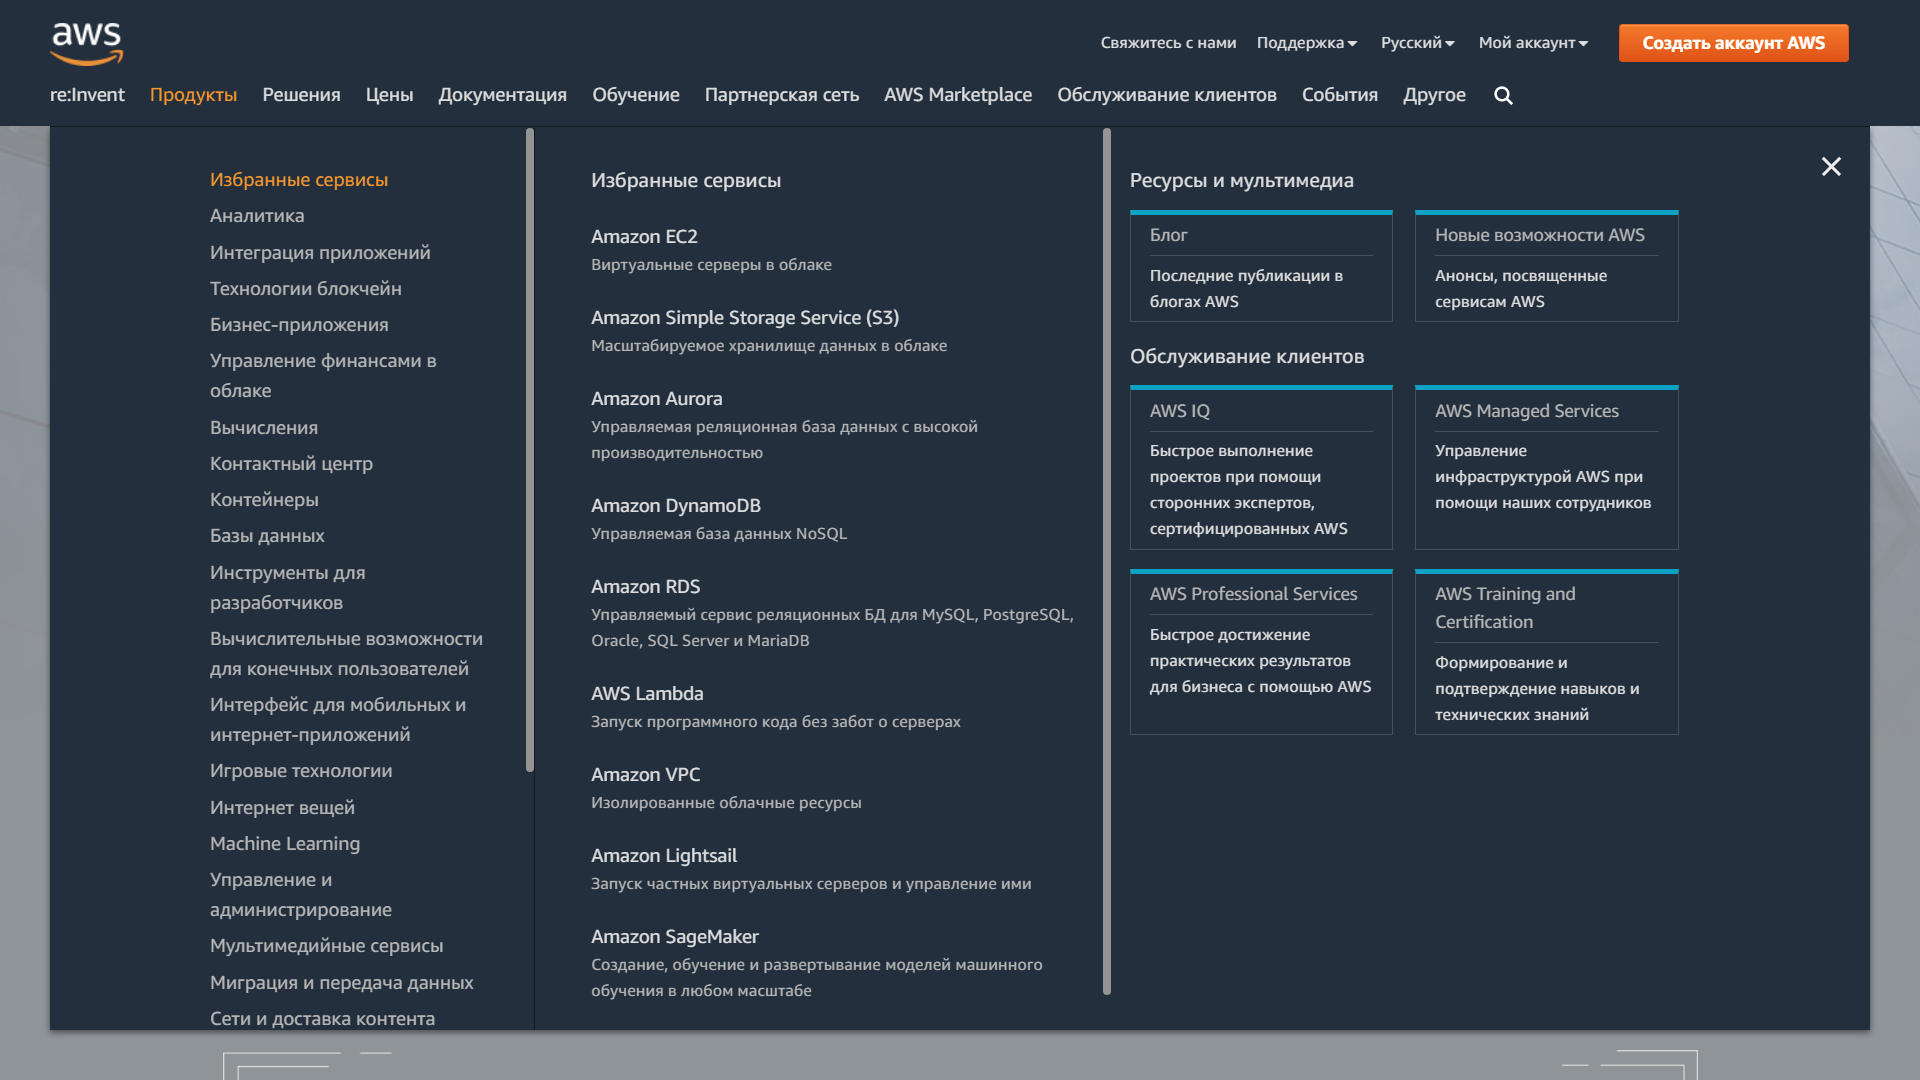This screenshot has width=1920, height=1080.
Task: Open Партнерская сеть menu
Action: point(781,95)
